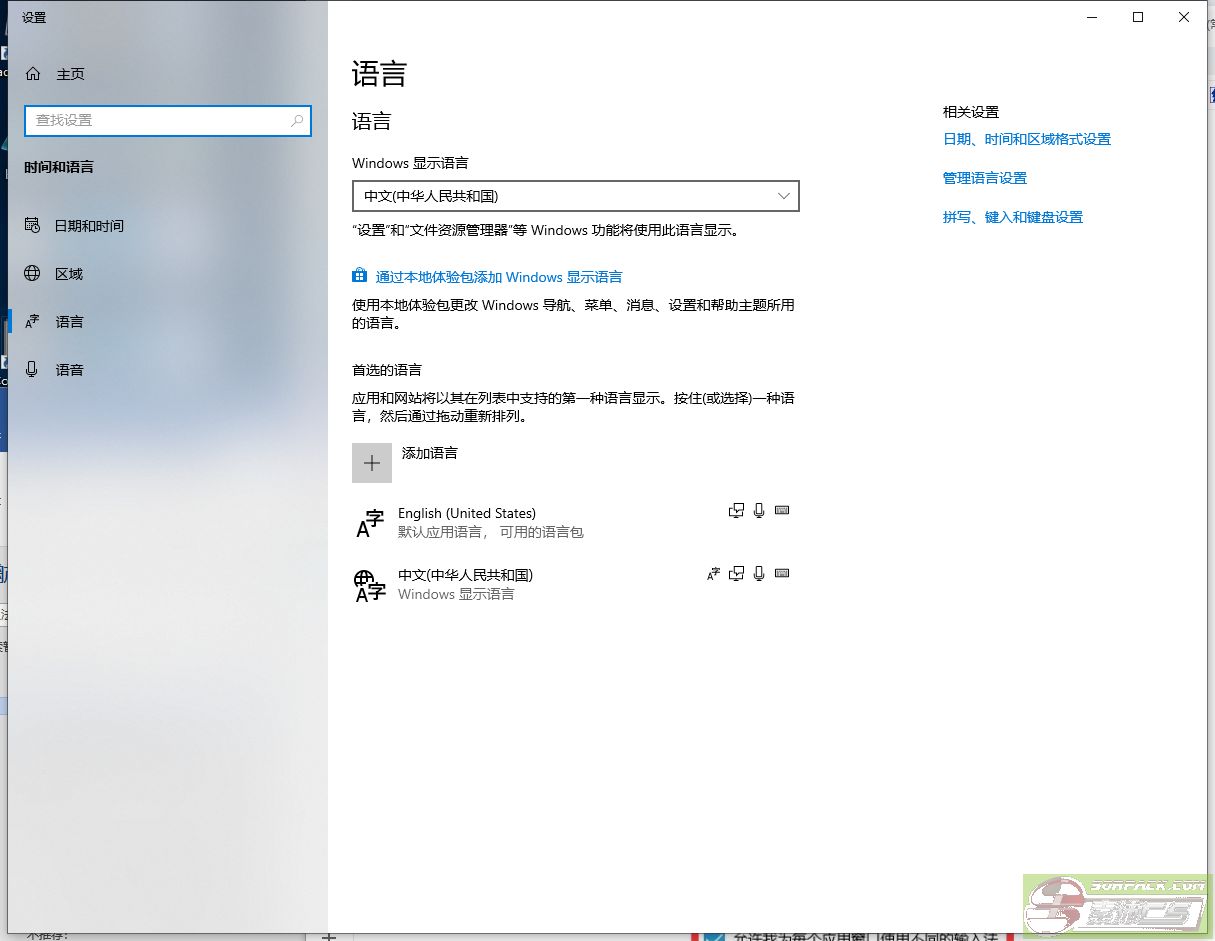Image resolution: width=1215 pixels, height=941 pixels.
Task: Open the 区域 globe icon in the sidebar
Action: coord(33,274)
